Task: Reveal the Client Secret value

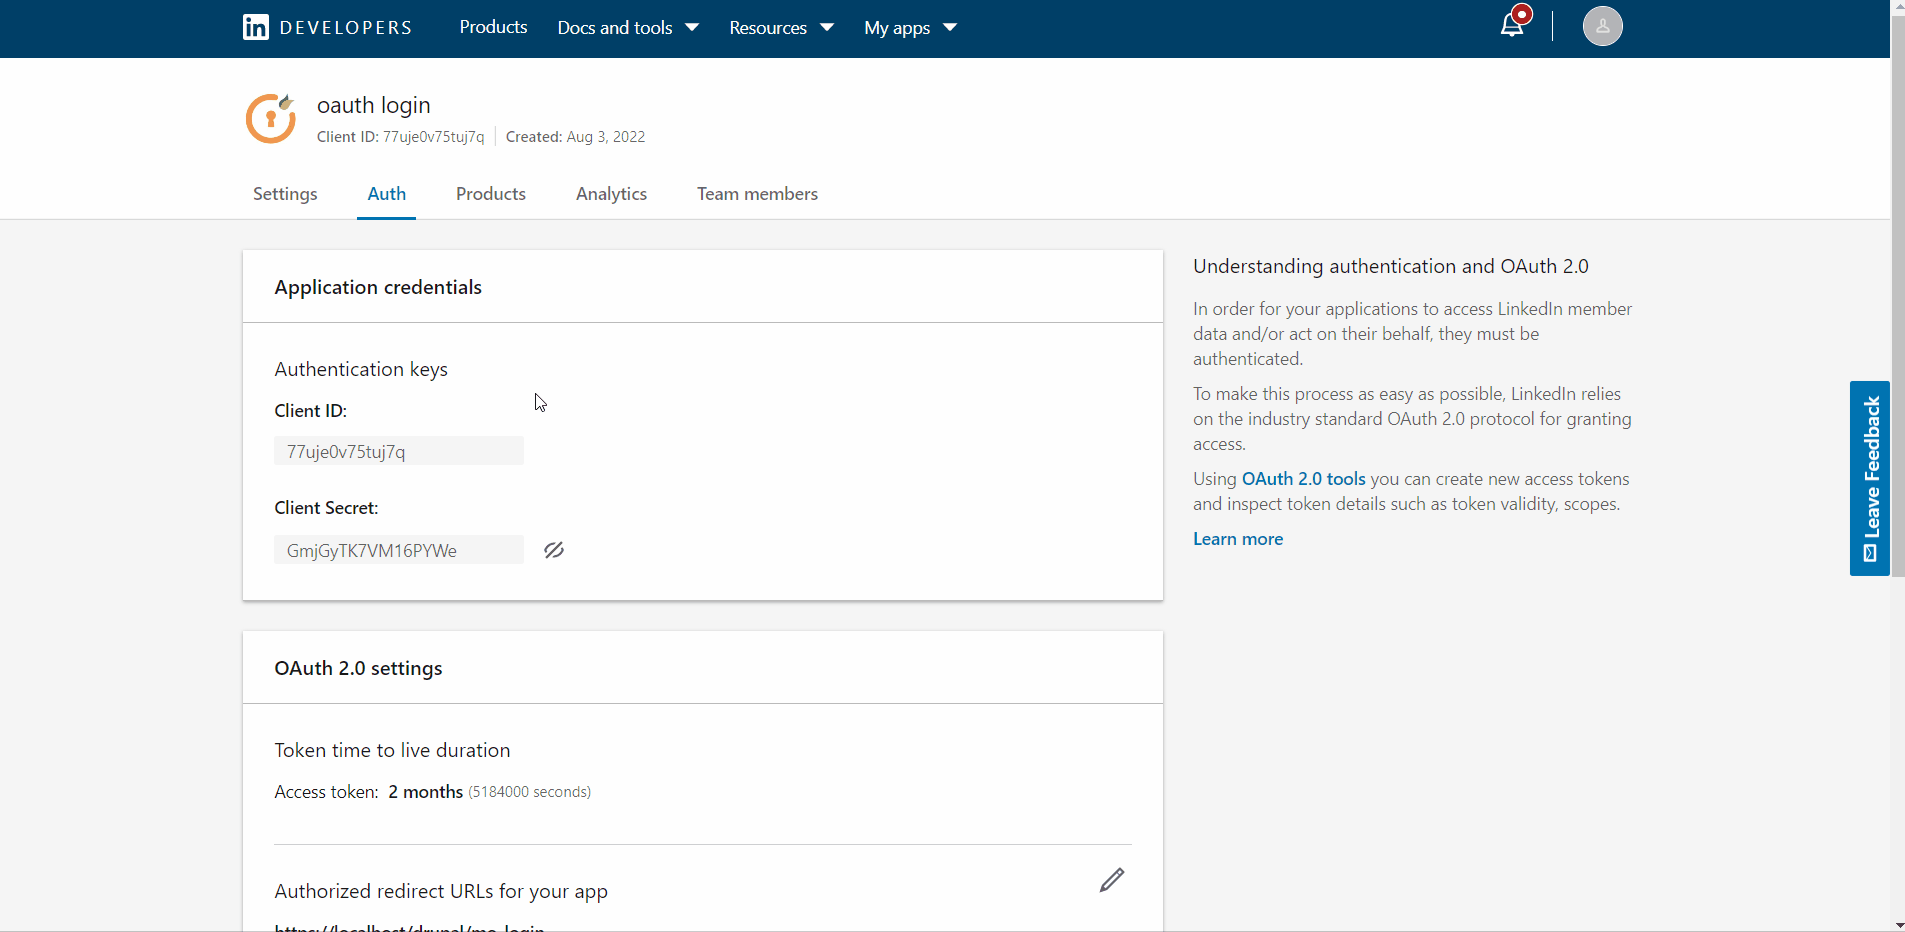Action: [554, 550]
